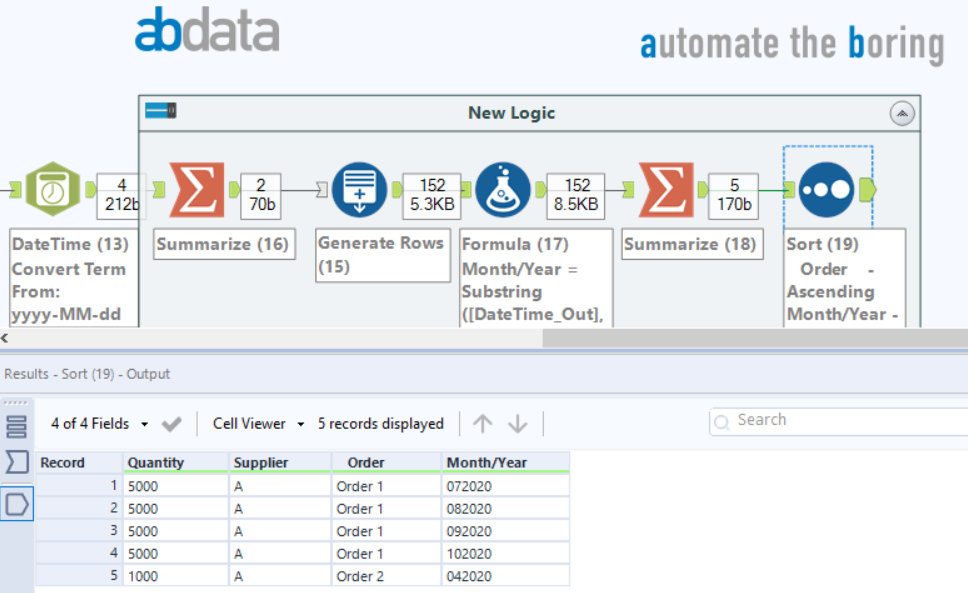This screenshot has height=593, width=968.
Task: Select the Generate Rows (15) tool
Action: (x=359, y=189)
